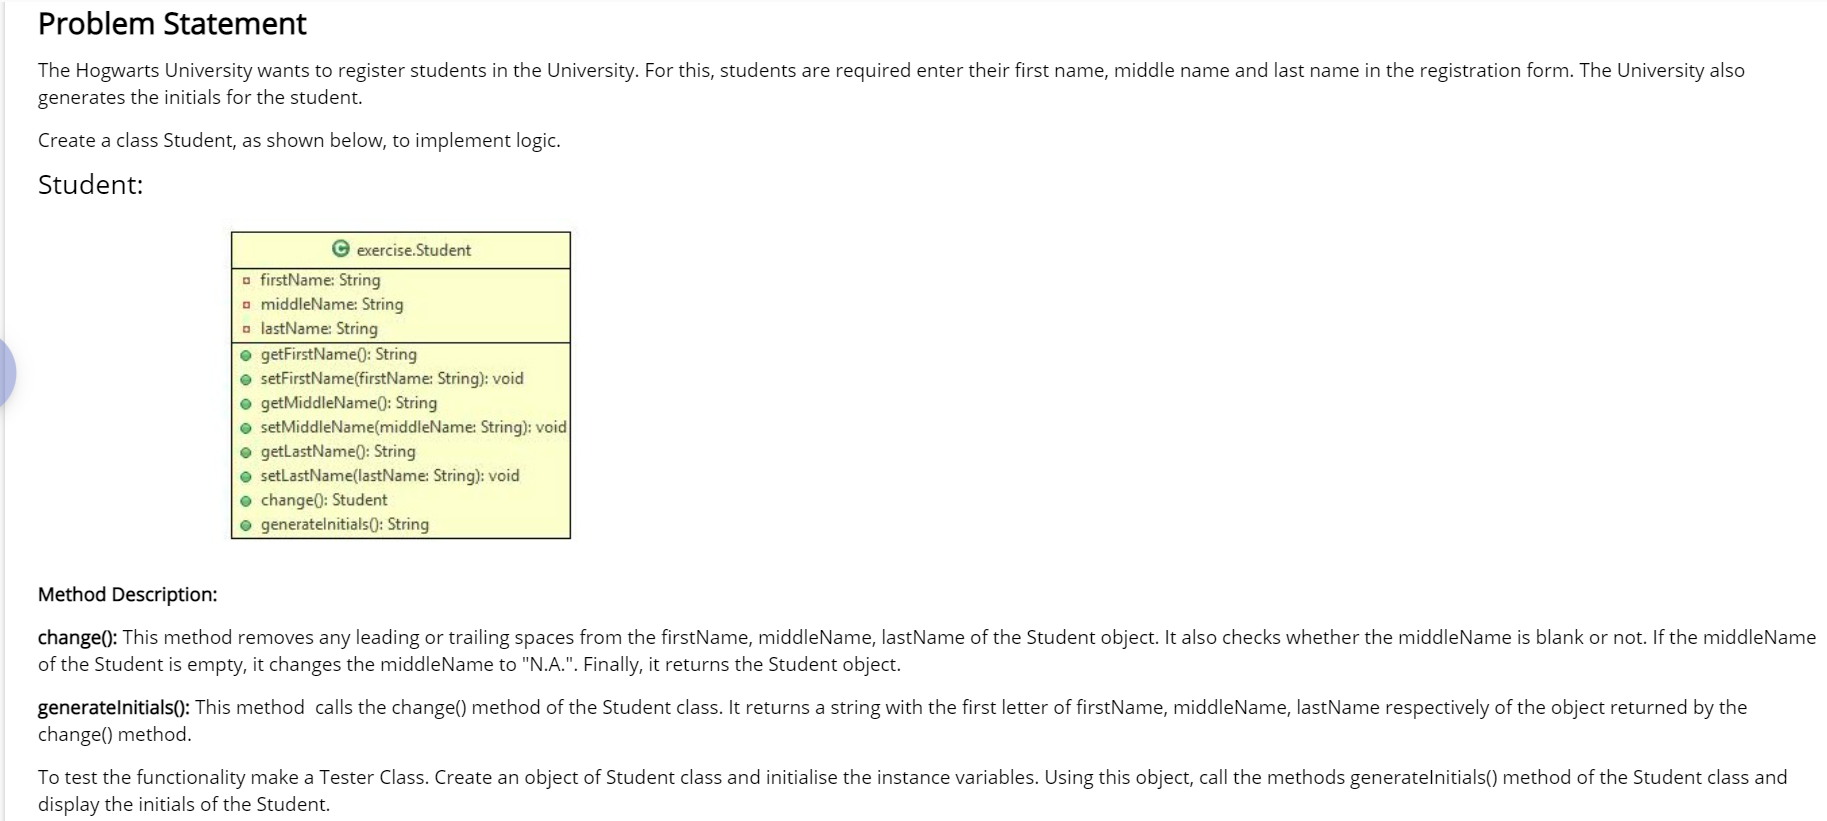Screen dimensions: 1827x821
Task: Click the red square icon next to middleName
Action: pyautogui.click(x=246, y=304)
